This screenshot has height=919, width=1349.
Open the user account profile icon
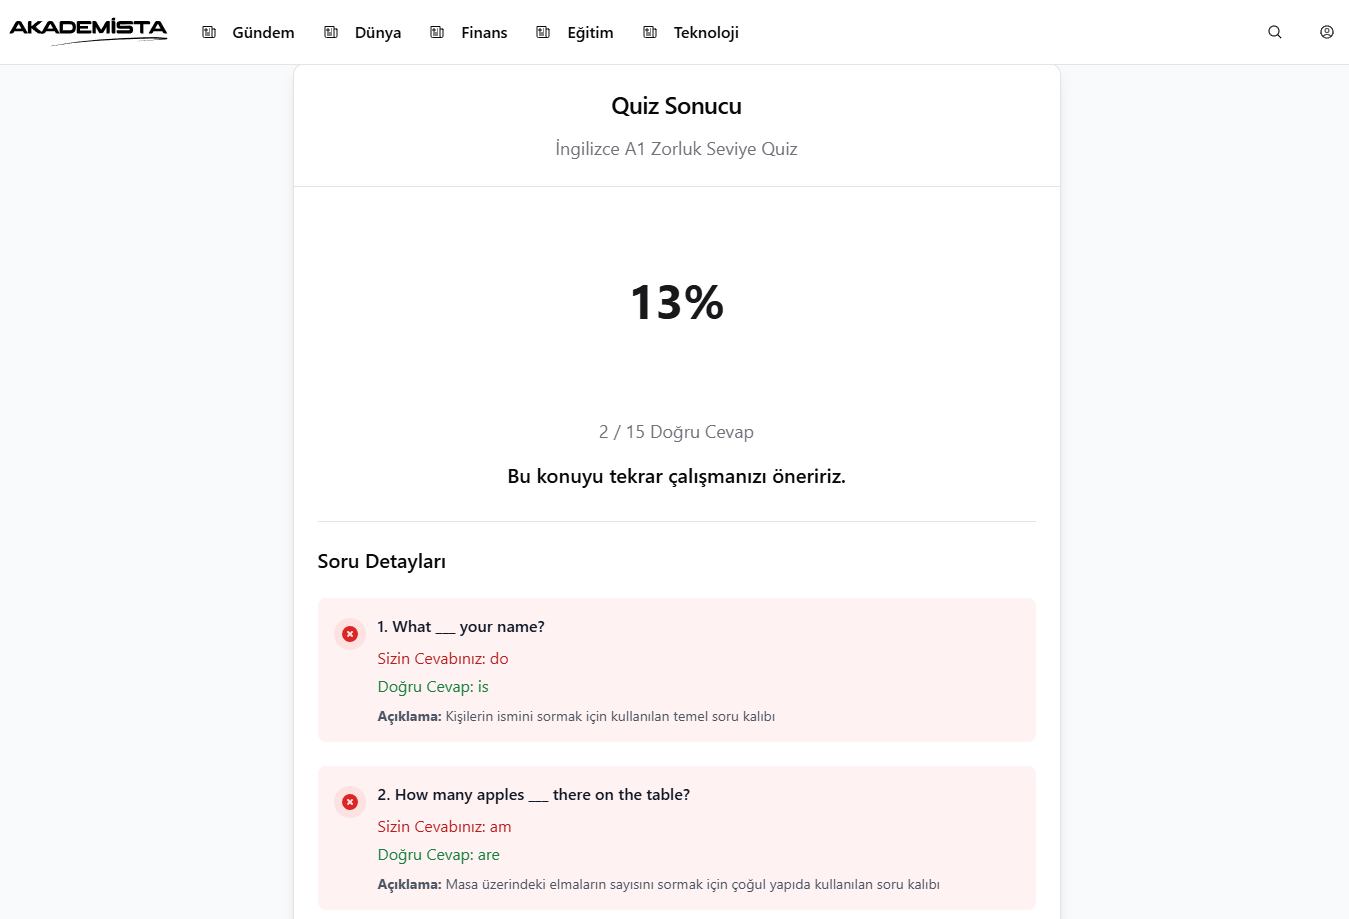(1327, 32)
